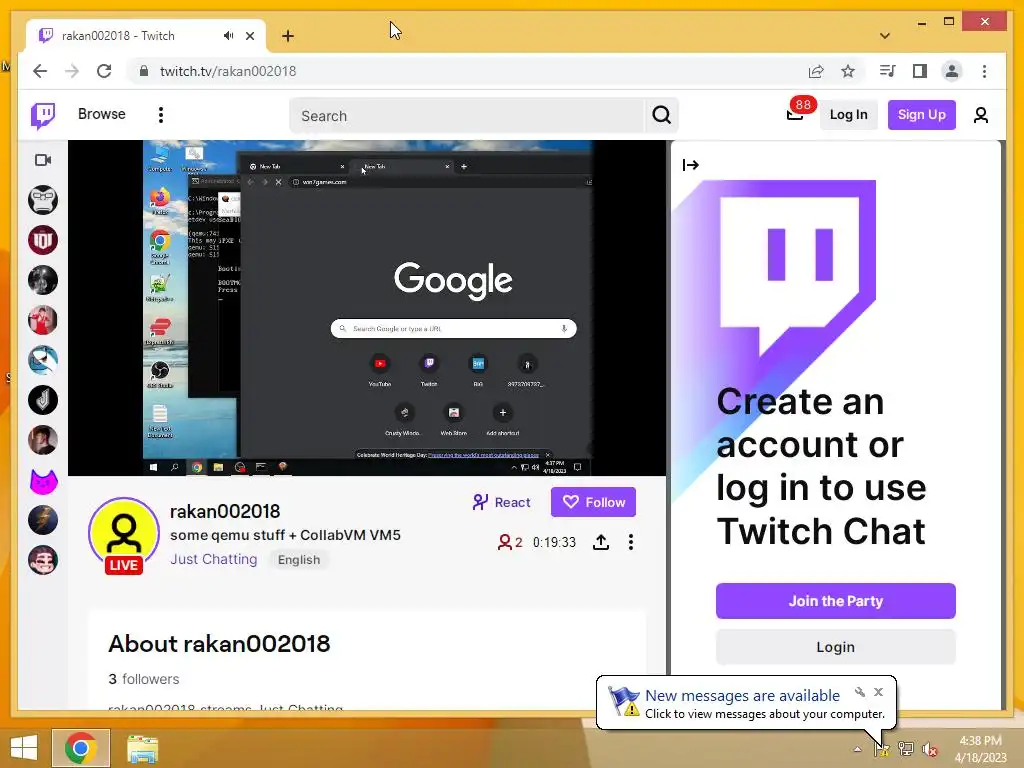Click the taskbar clock showing 4:38 PM

pos(980,749)
